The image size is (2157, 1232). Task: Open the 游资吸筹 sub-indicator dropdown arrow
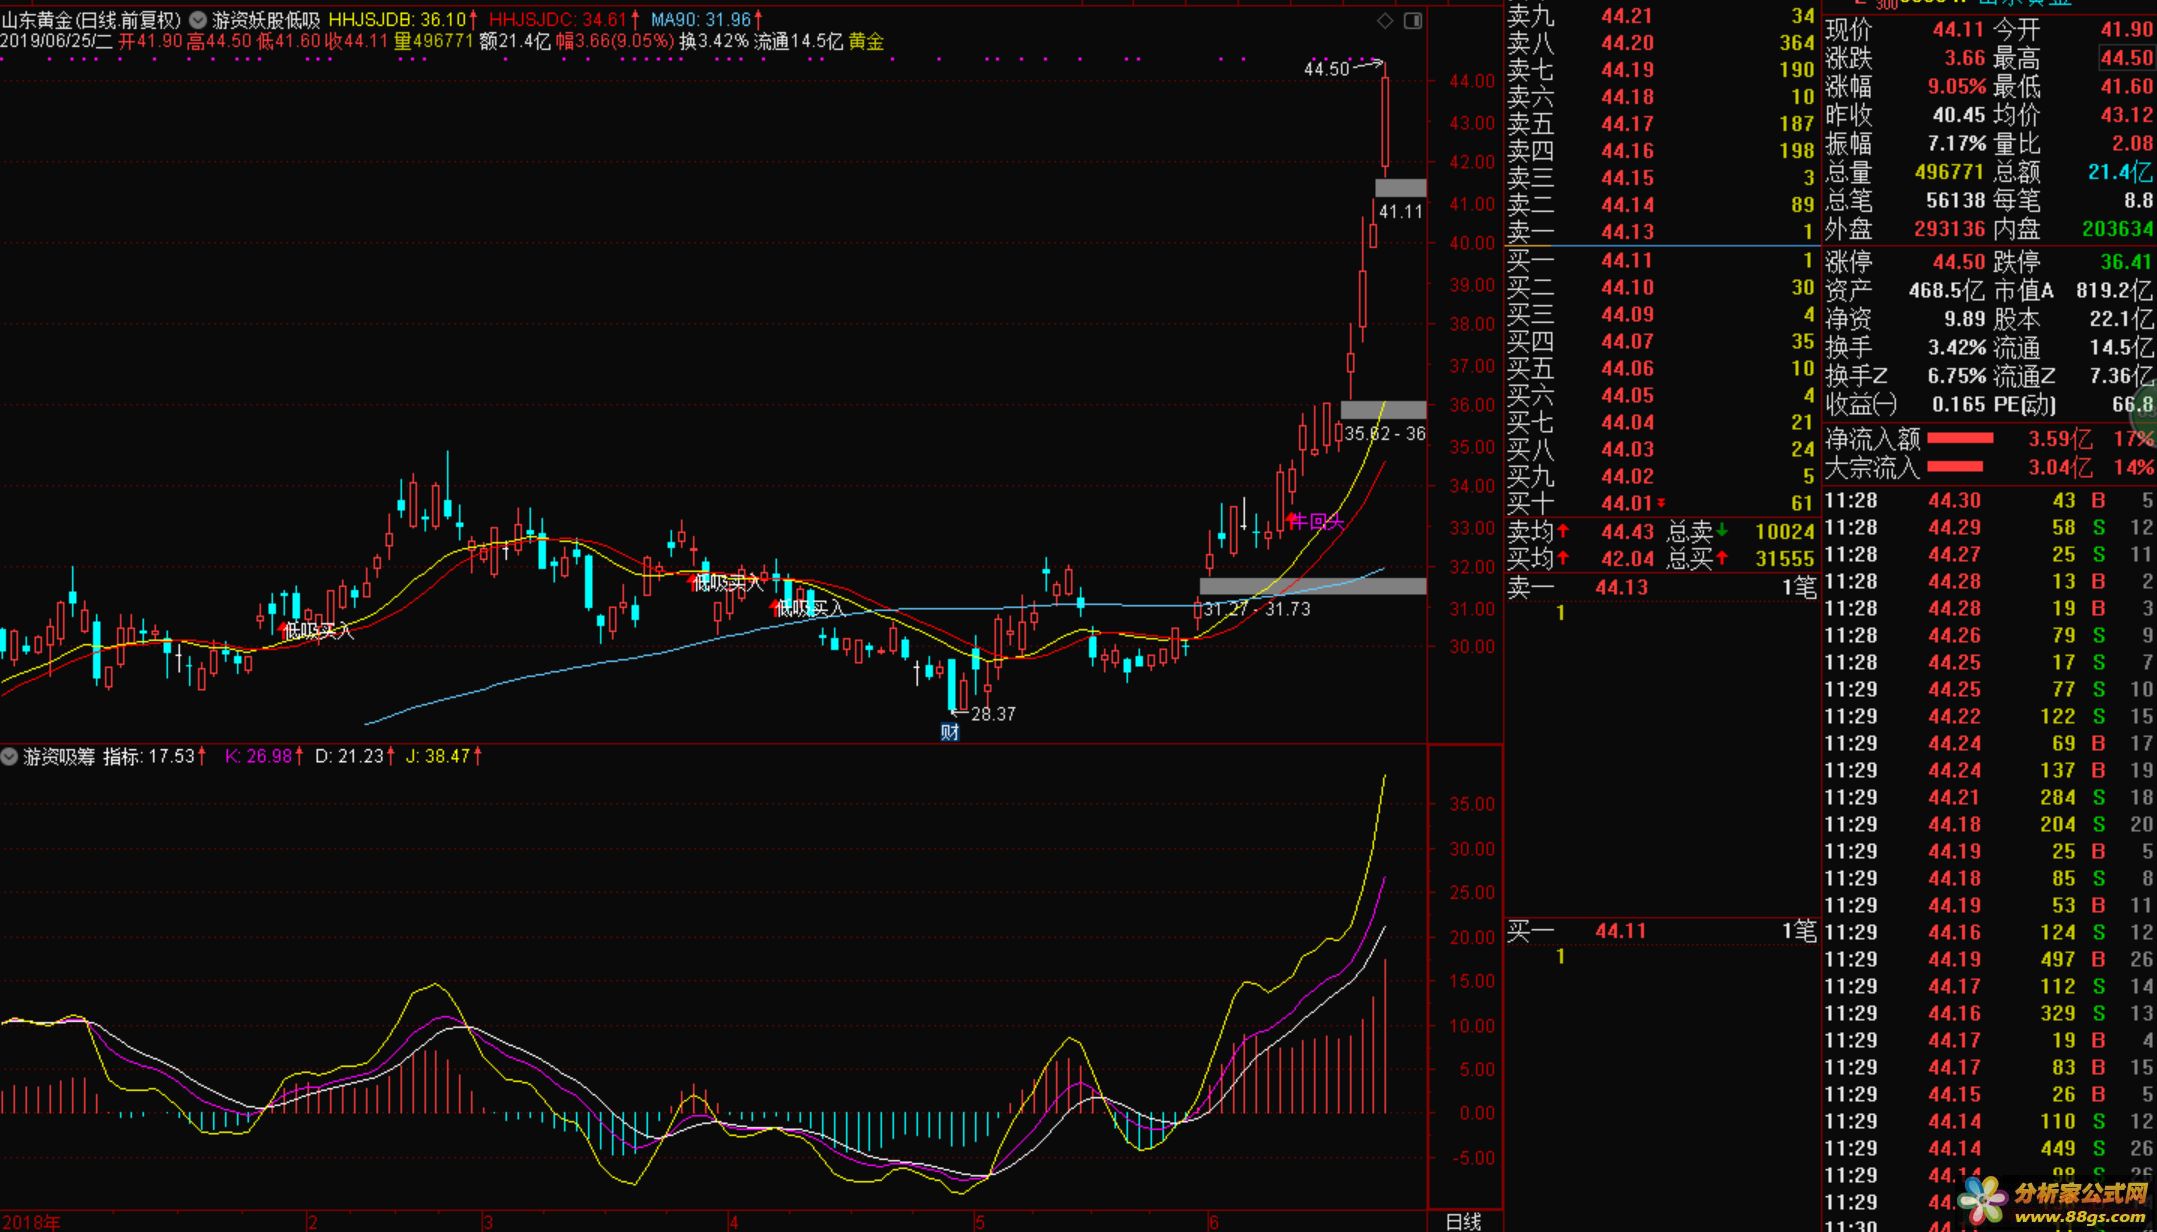tap(10, 757)
